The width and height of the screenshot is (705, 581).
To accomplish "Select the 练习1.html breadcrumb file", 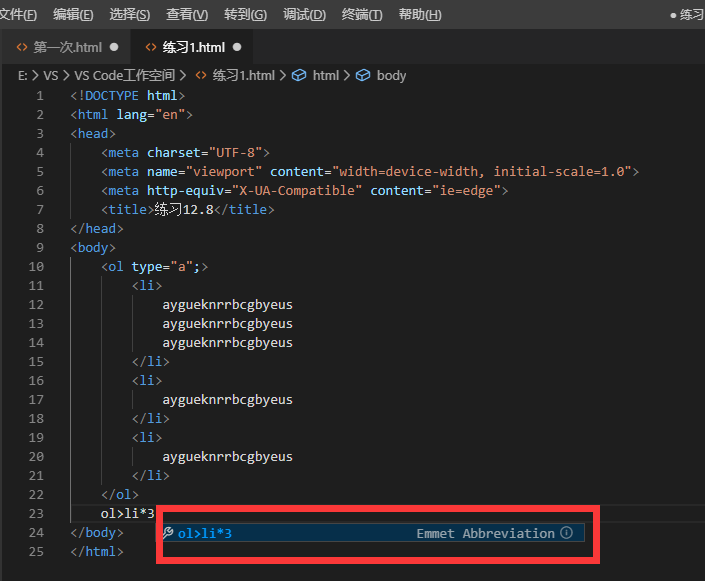I will 243,76.
